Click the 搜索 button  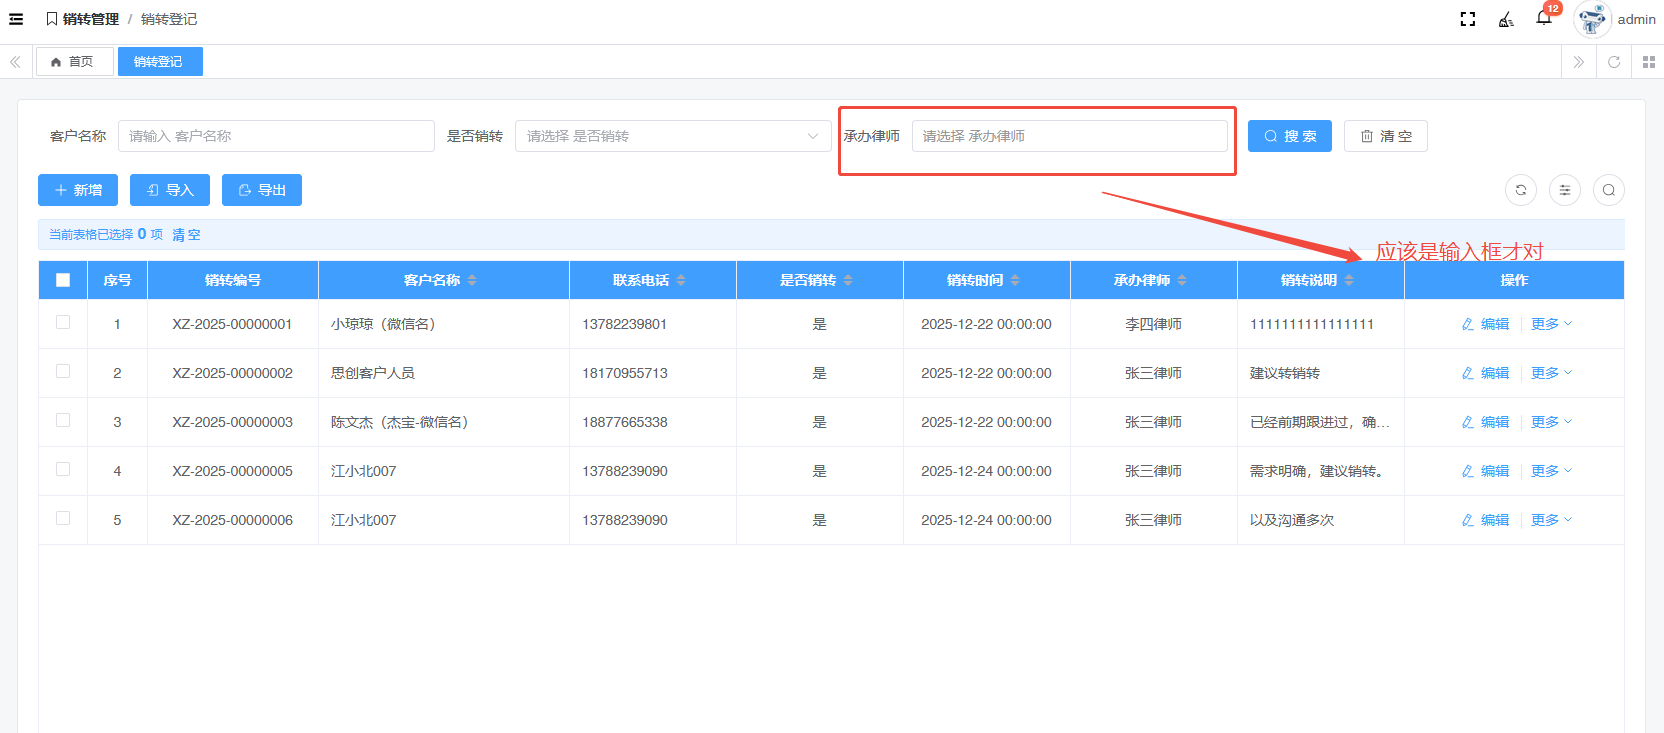point(1290,136)
